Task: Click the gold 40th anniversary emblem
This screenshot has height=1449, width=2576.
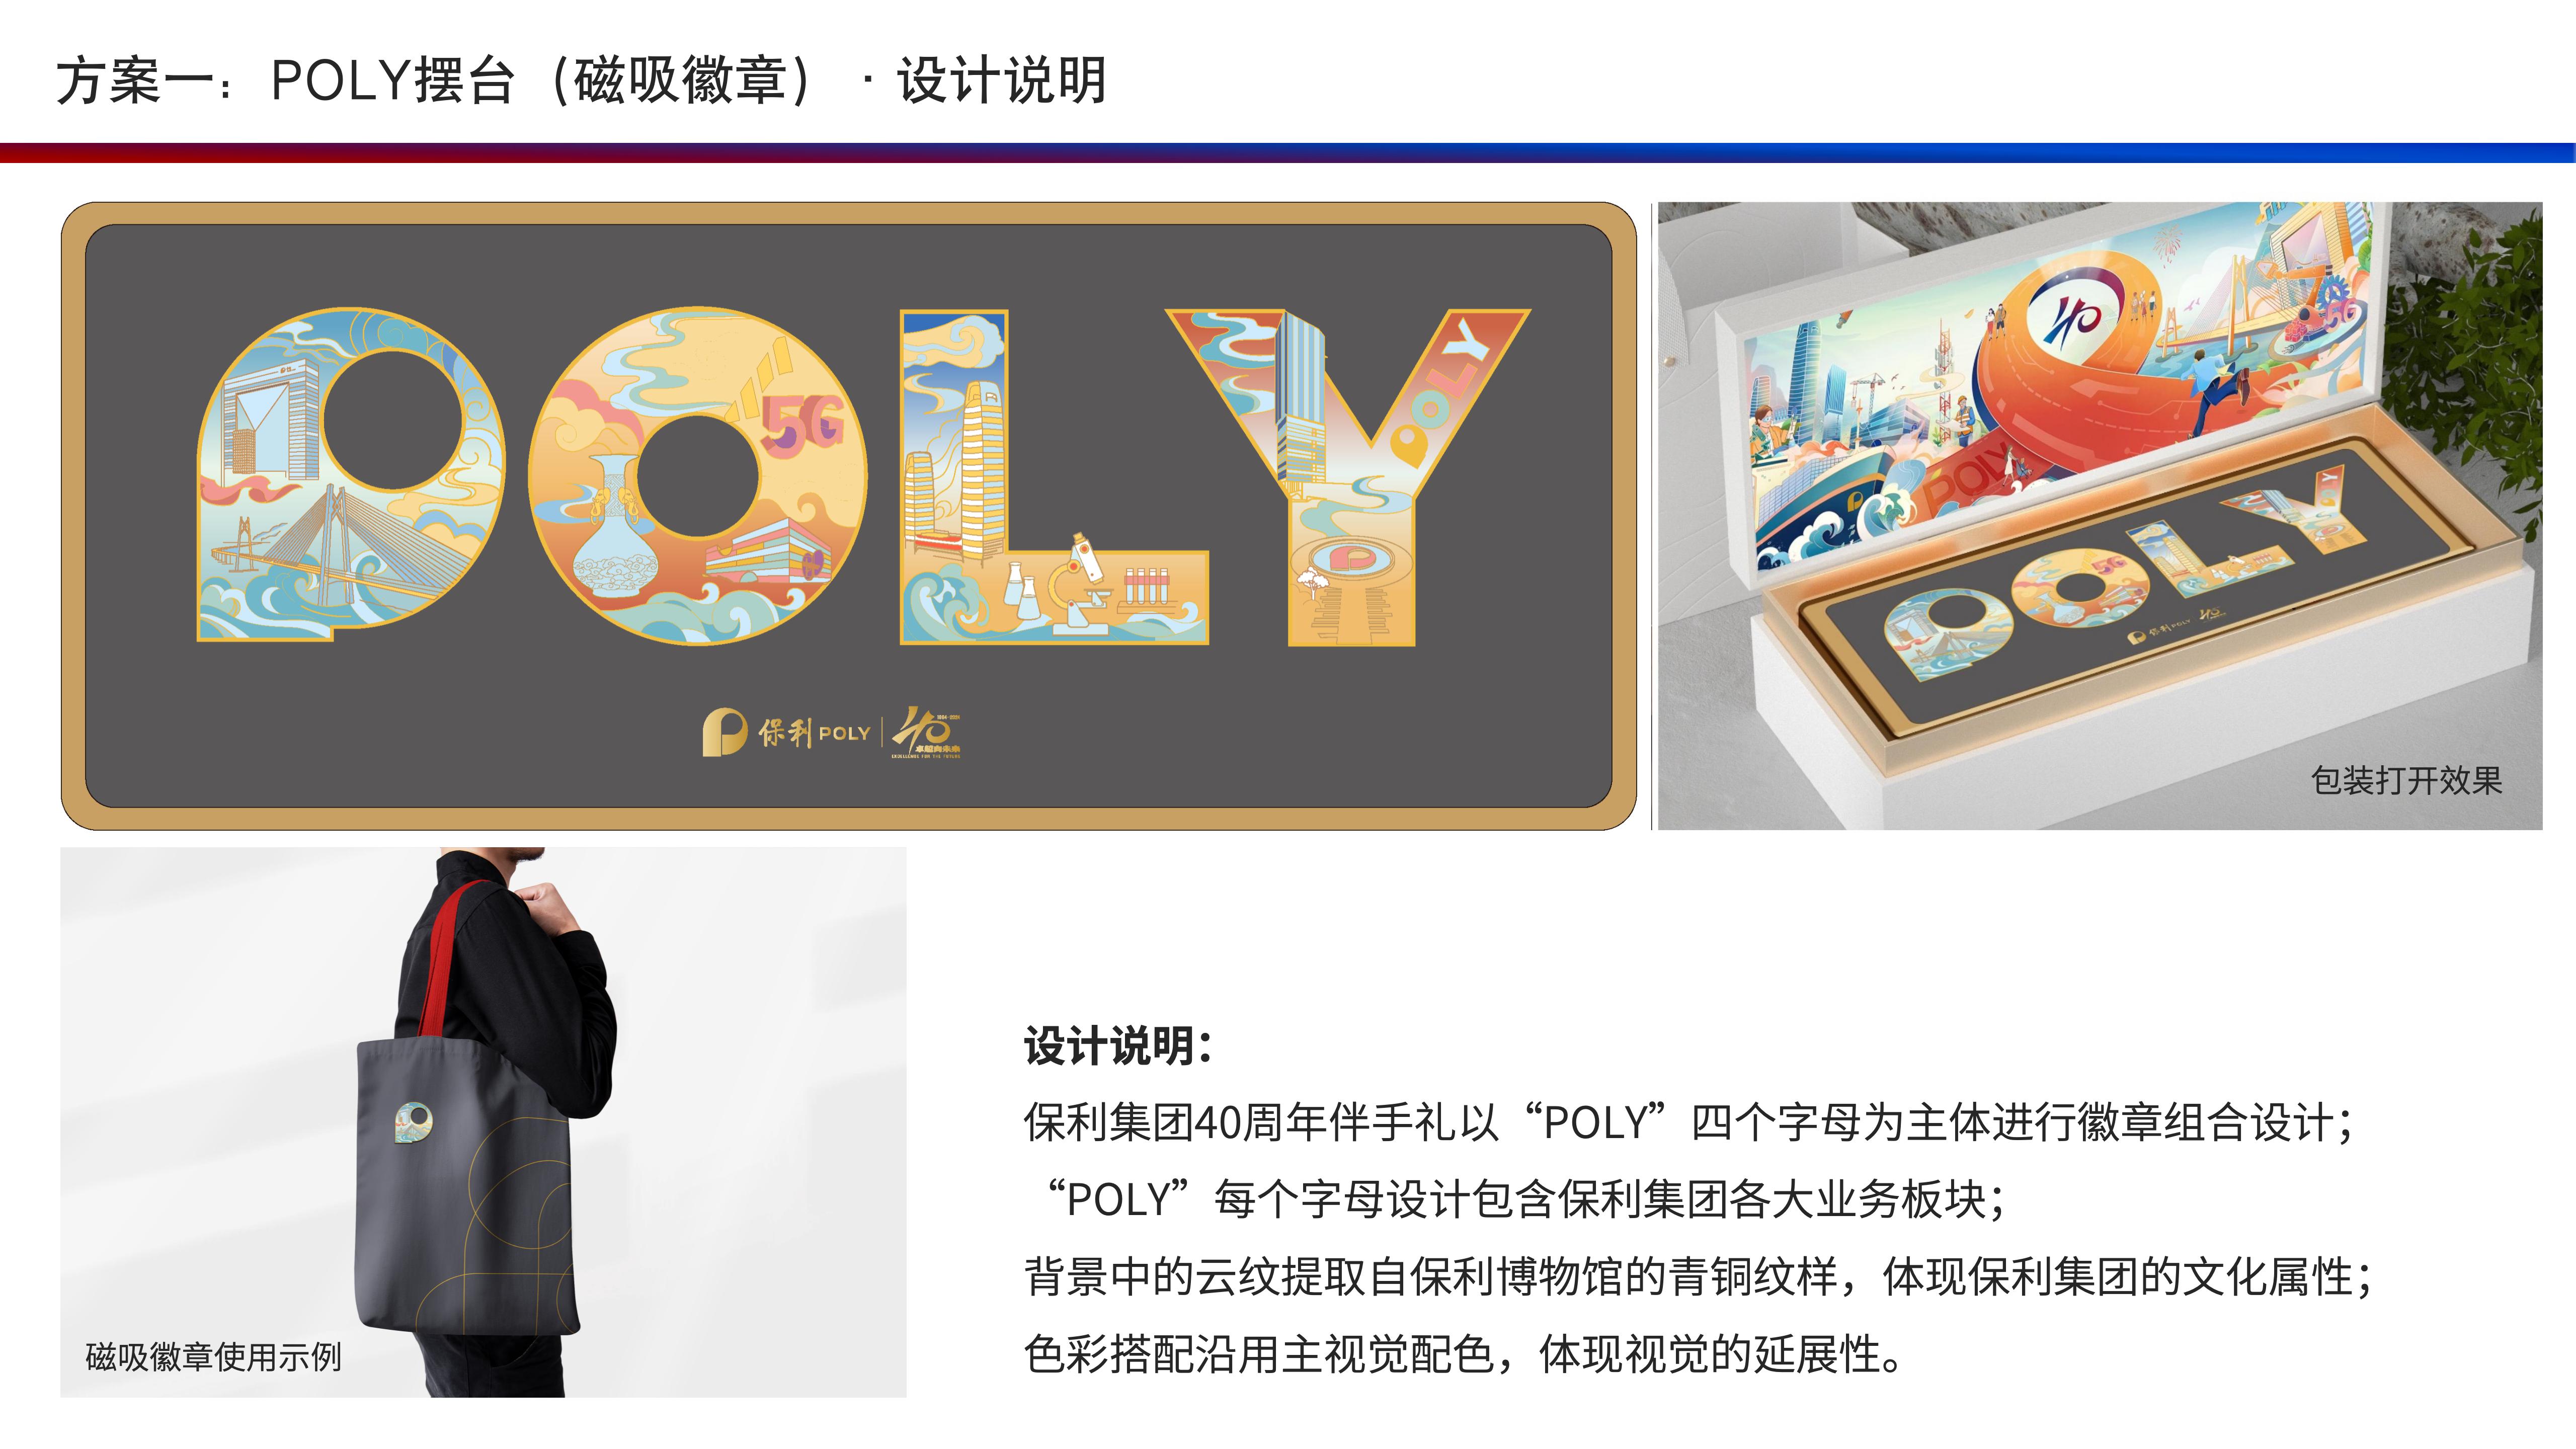Action: click(x=926, y=732)
